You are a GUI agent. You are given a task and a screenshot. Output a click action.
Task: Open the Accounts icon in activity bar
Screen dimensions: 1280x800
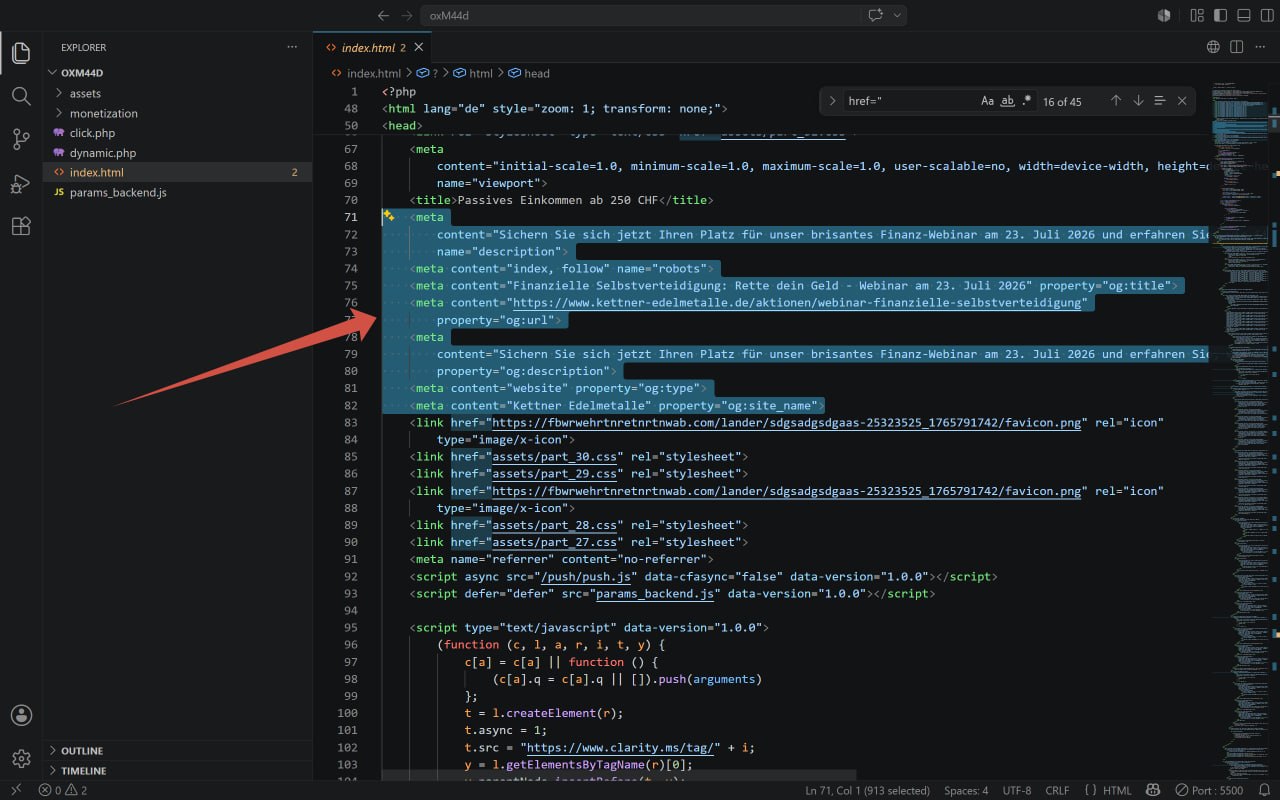[x=21, y=715]
